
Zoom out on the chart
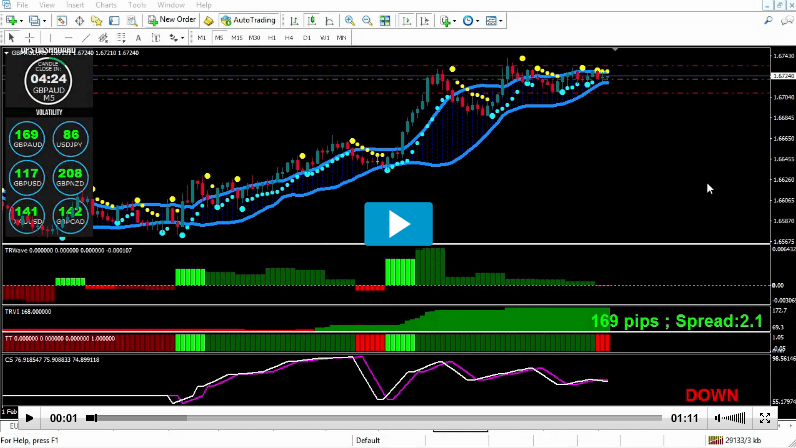(367, 21)
